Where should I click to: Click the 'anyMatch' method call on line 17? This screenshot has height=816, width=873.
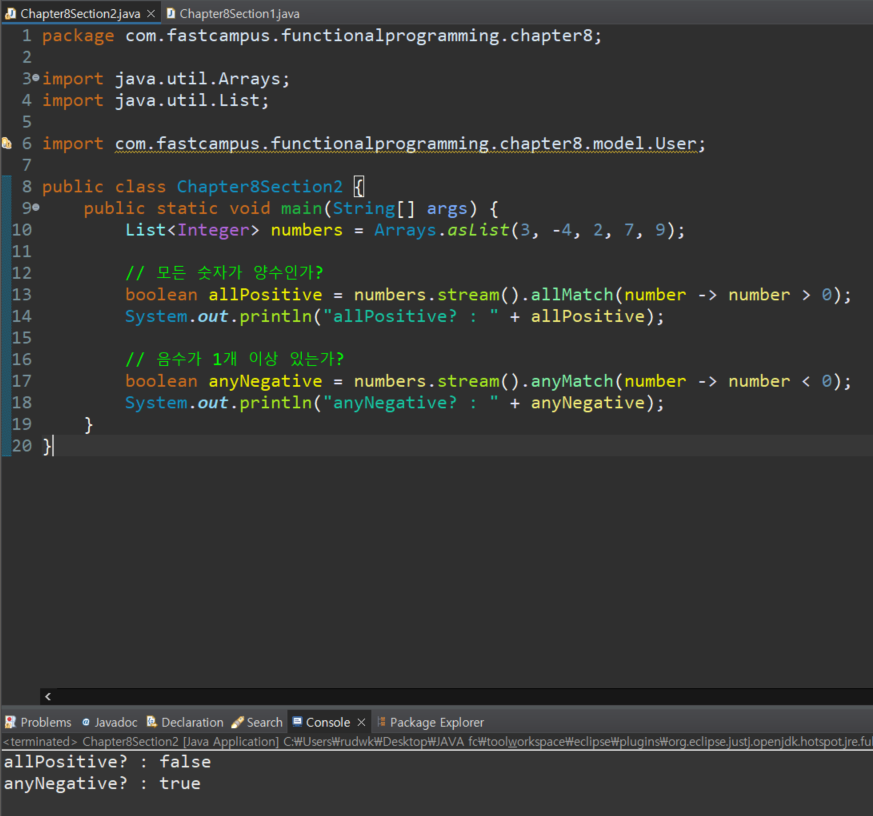[x=572, y=381]
